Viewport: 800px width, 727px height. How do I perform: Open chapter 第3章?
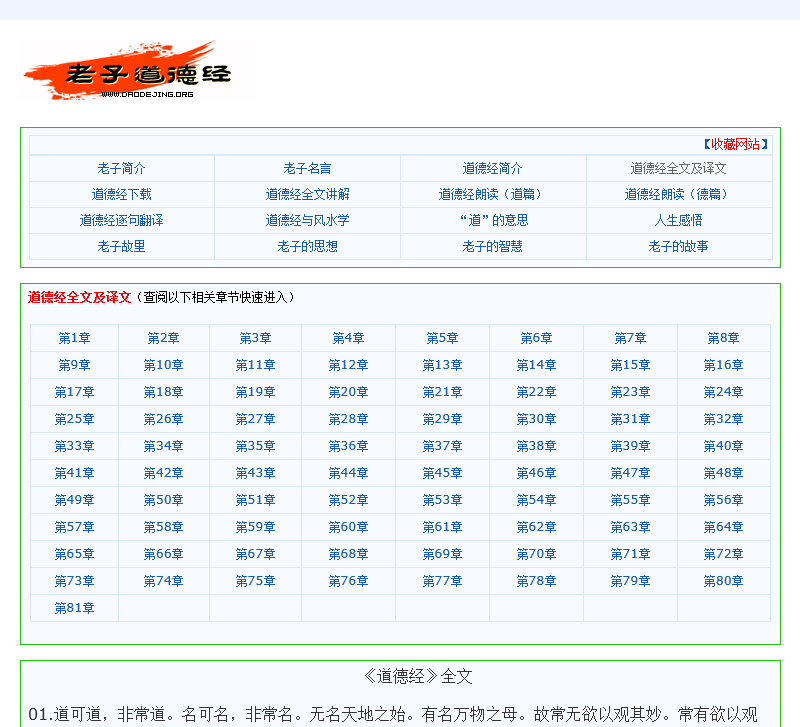[x=255, y=338]
